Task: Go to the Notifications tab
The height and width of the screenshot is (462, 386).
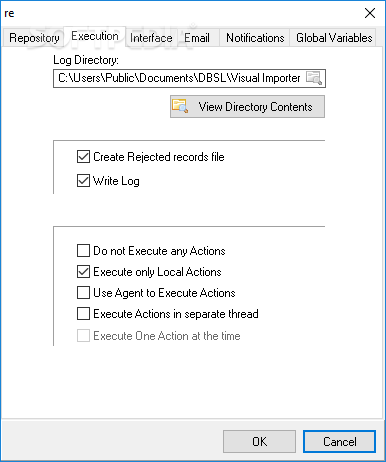Action: tap(255, 38)
